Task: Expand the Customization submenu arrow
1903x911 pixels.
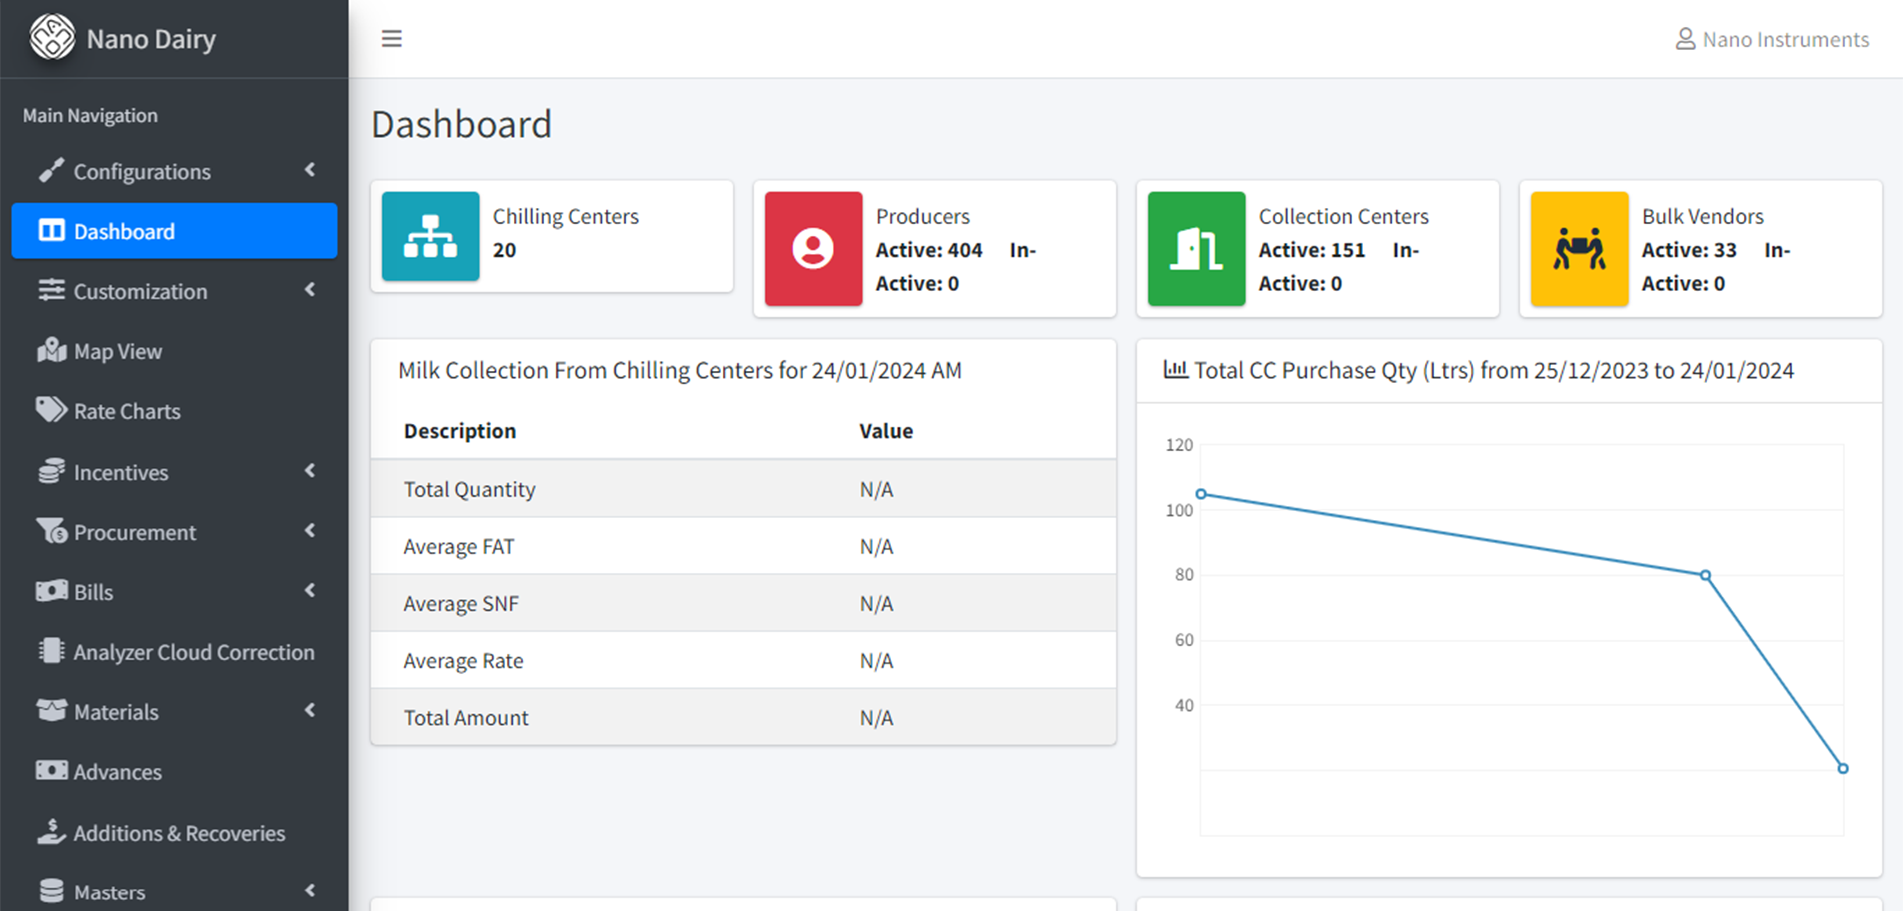Action: (x=310, y=291)
